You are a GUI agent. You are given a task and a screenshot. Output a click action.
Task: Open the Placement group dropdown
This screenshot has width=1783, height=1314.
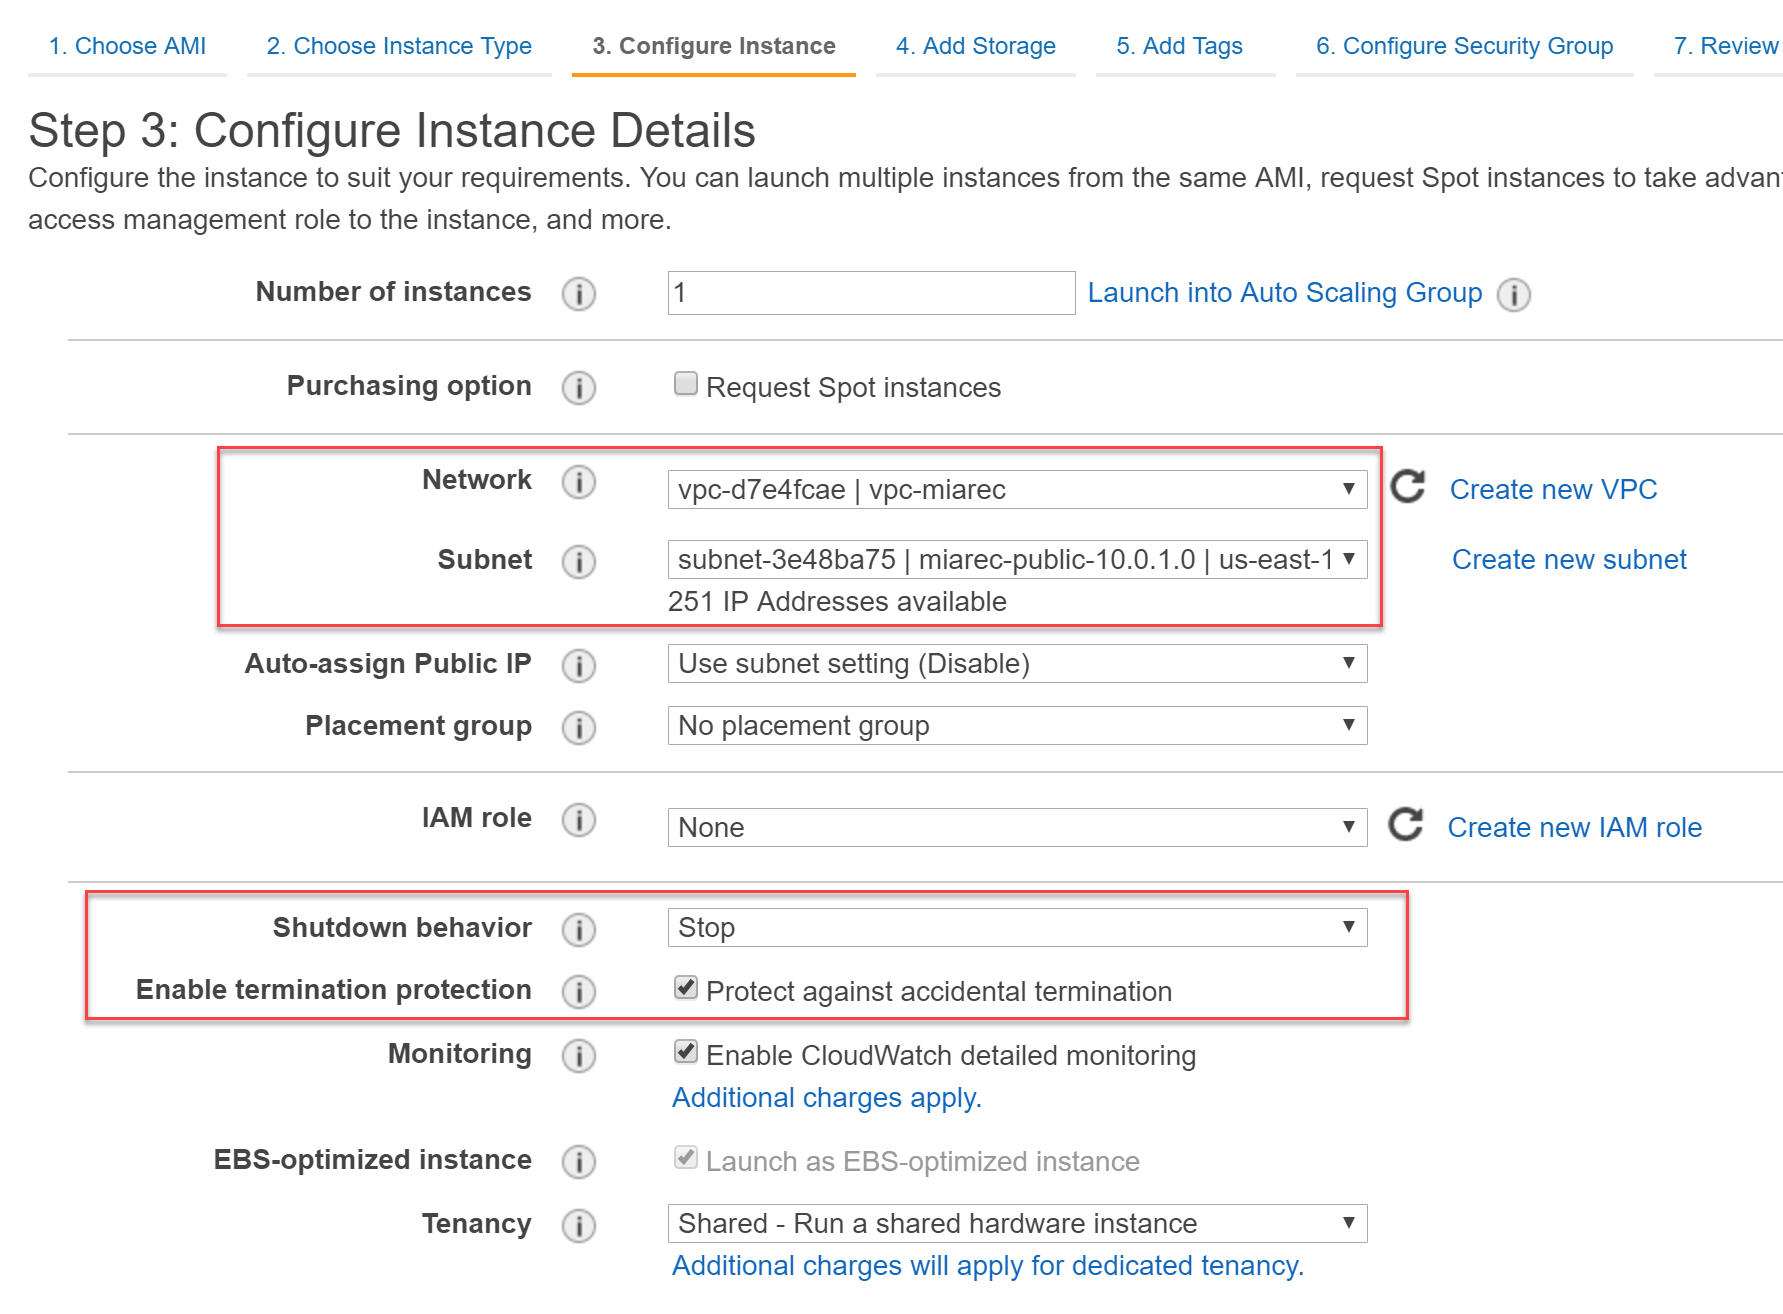coord(1017,726)
